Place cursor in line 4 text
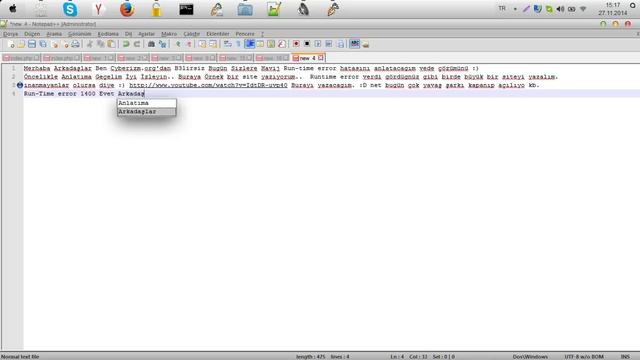 tap(84, 94)
